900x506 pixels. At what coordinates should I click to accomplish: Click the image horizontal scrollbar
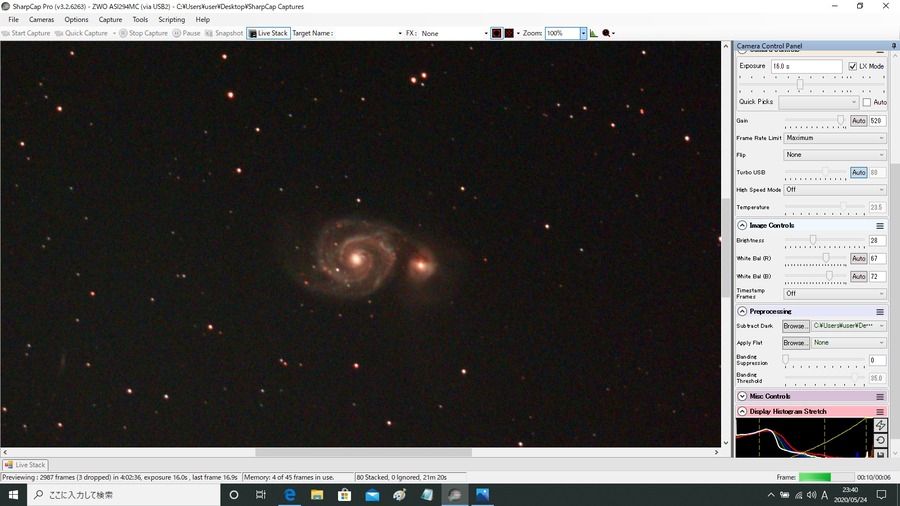click(x=363, y=452)
